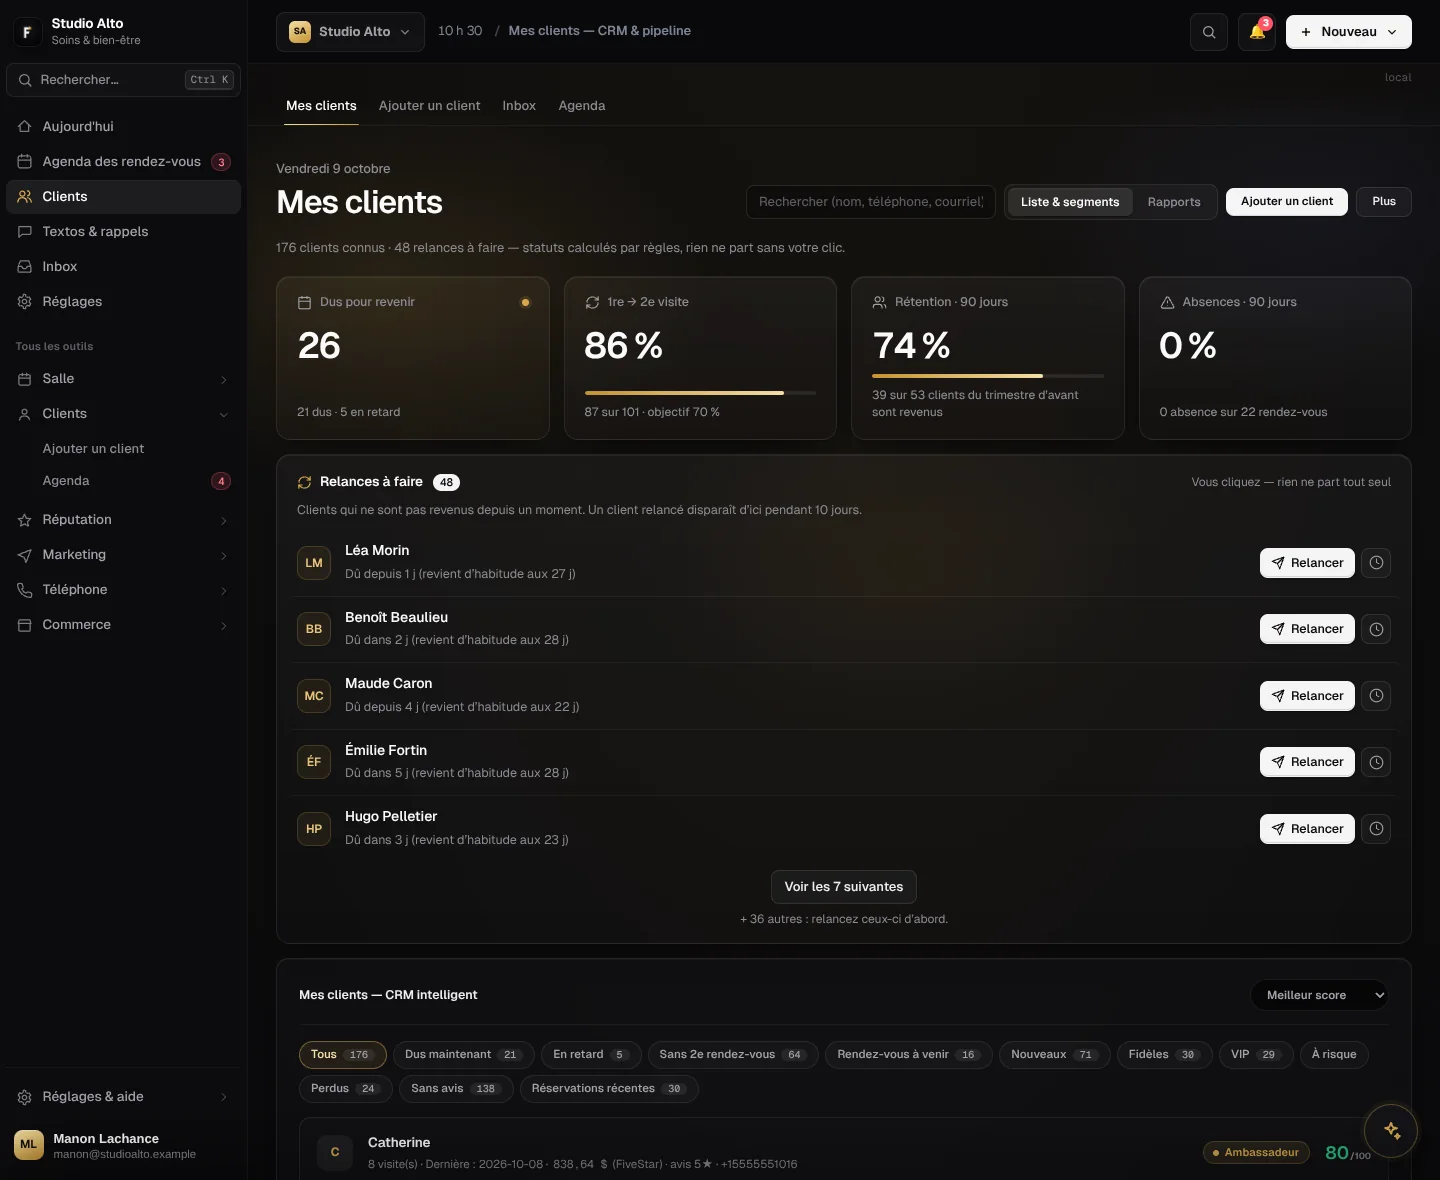Snooze Léa Morin's reminder with clock icon
Image resolution: width=1440 pixels, height=1180 pixels.
point(1376,563)
